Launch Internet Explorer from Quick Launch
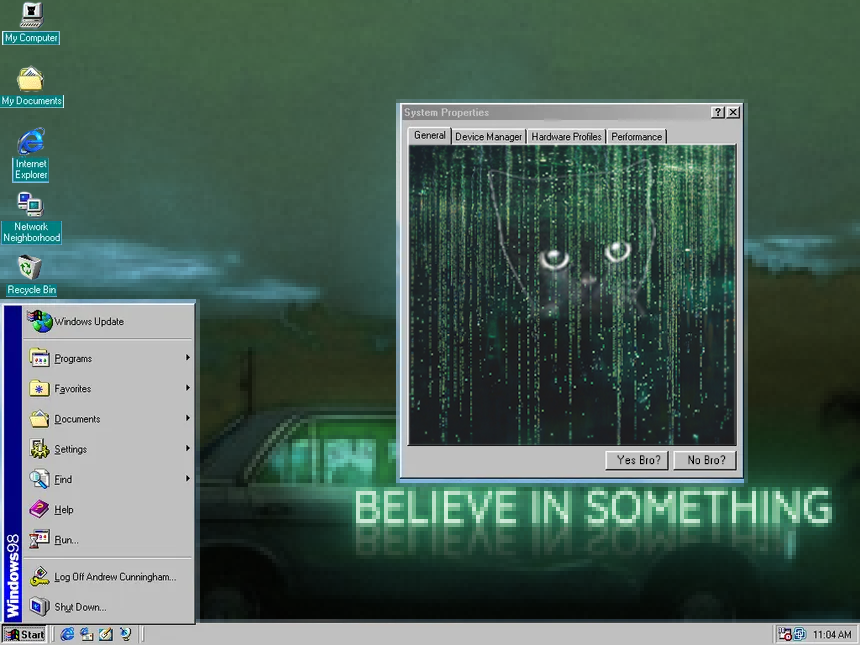This screenshot has height=645, width=860. tap(67, 635)
